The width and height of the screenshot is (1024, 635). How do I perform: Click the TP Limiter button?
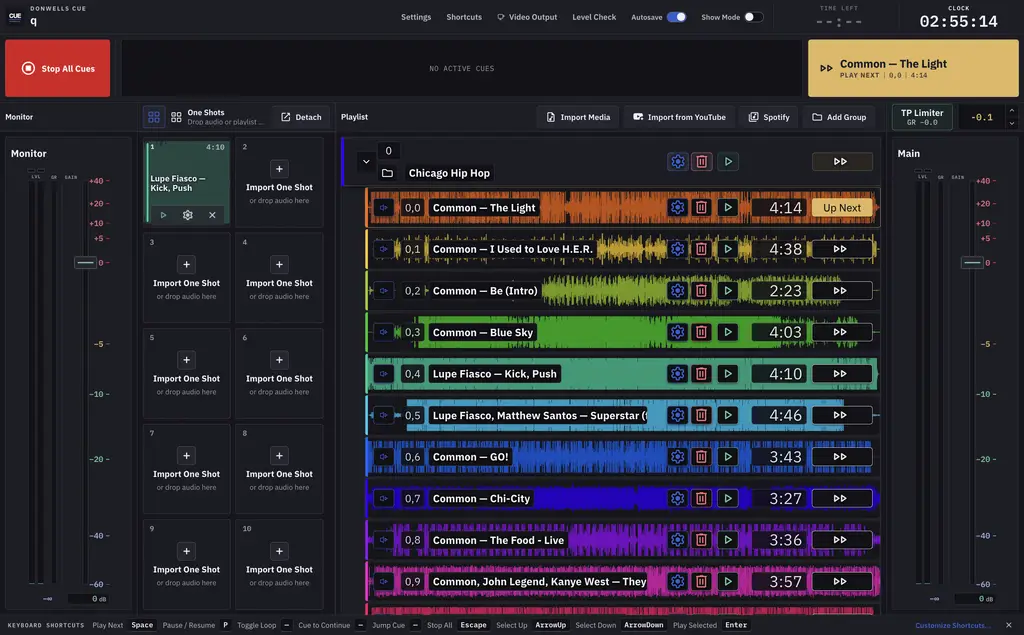922,117
